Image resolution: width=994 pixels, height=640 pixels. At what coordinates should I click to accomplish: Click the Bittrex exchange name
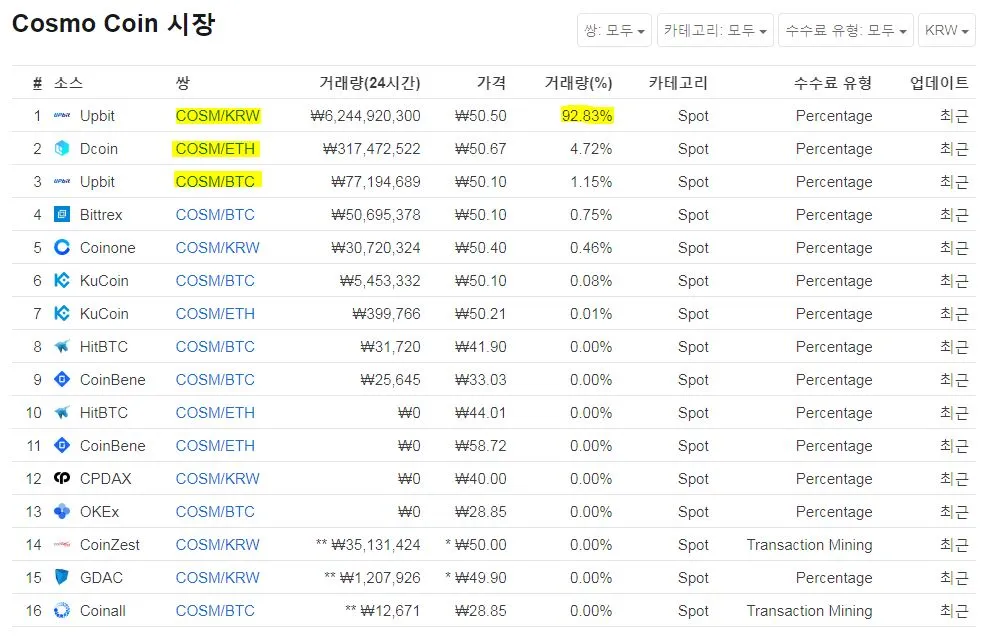(x=101, y=215)
